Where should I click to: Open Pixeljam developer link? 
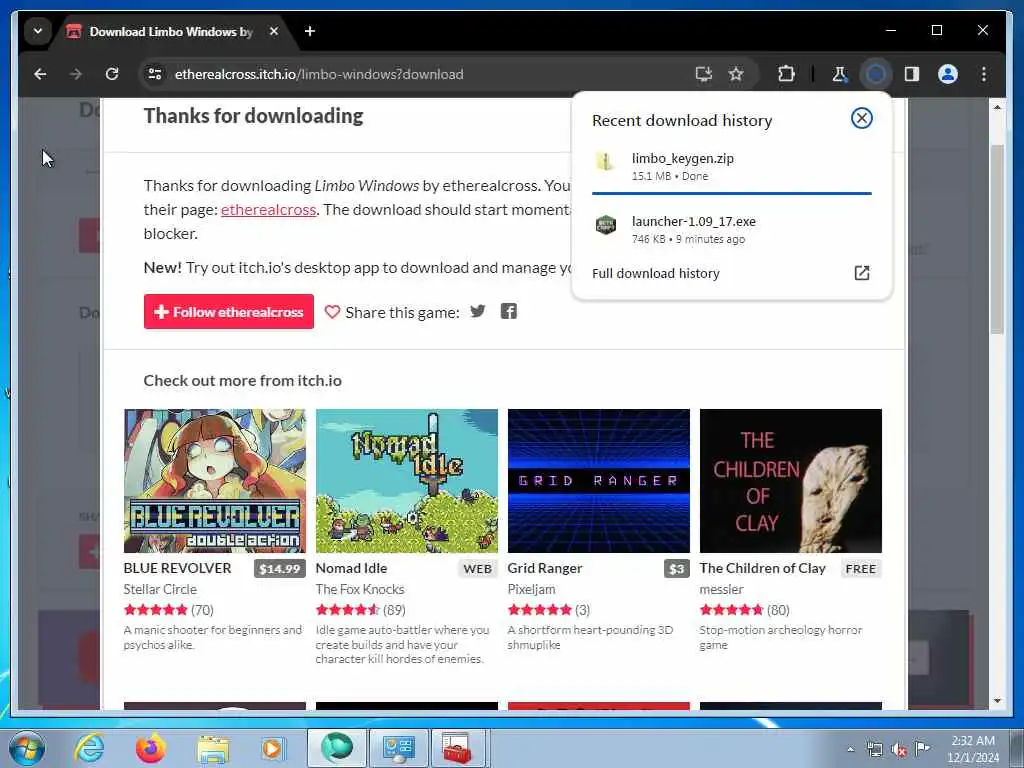pos(532,589)
